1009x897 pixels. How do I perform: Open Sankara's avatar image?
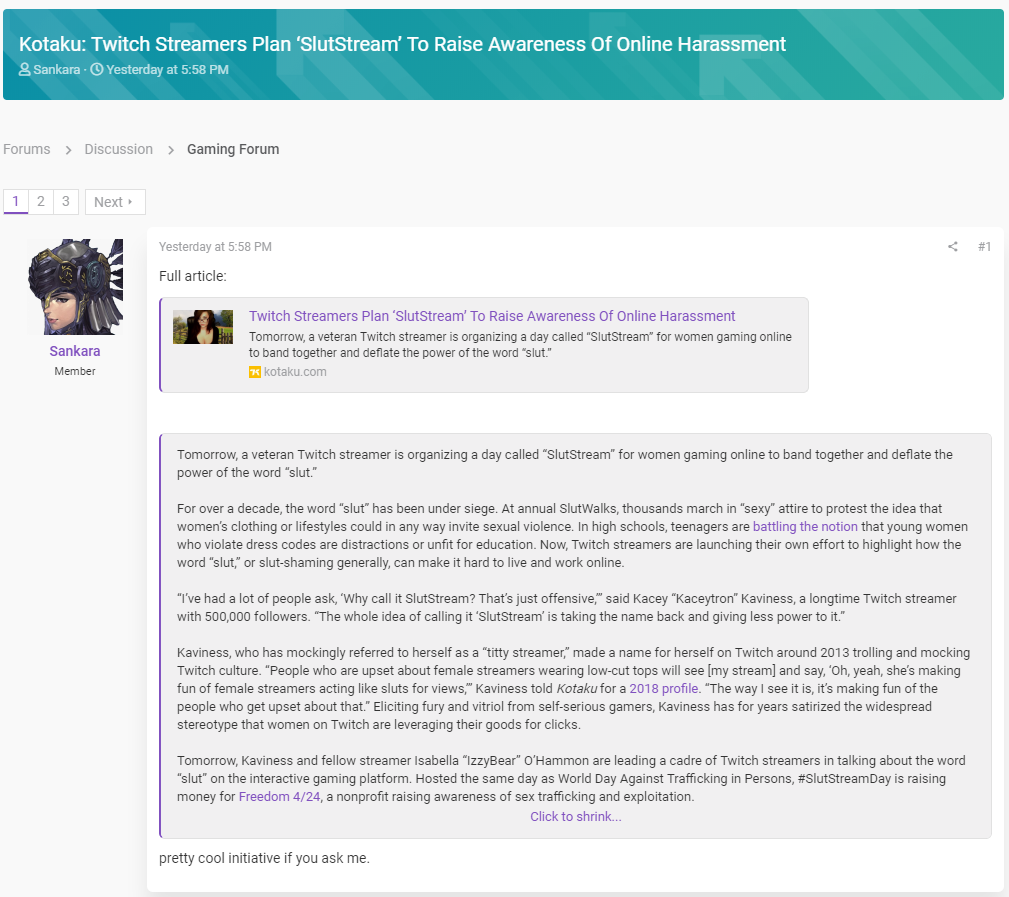point(75,287)
